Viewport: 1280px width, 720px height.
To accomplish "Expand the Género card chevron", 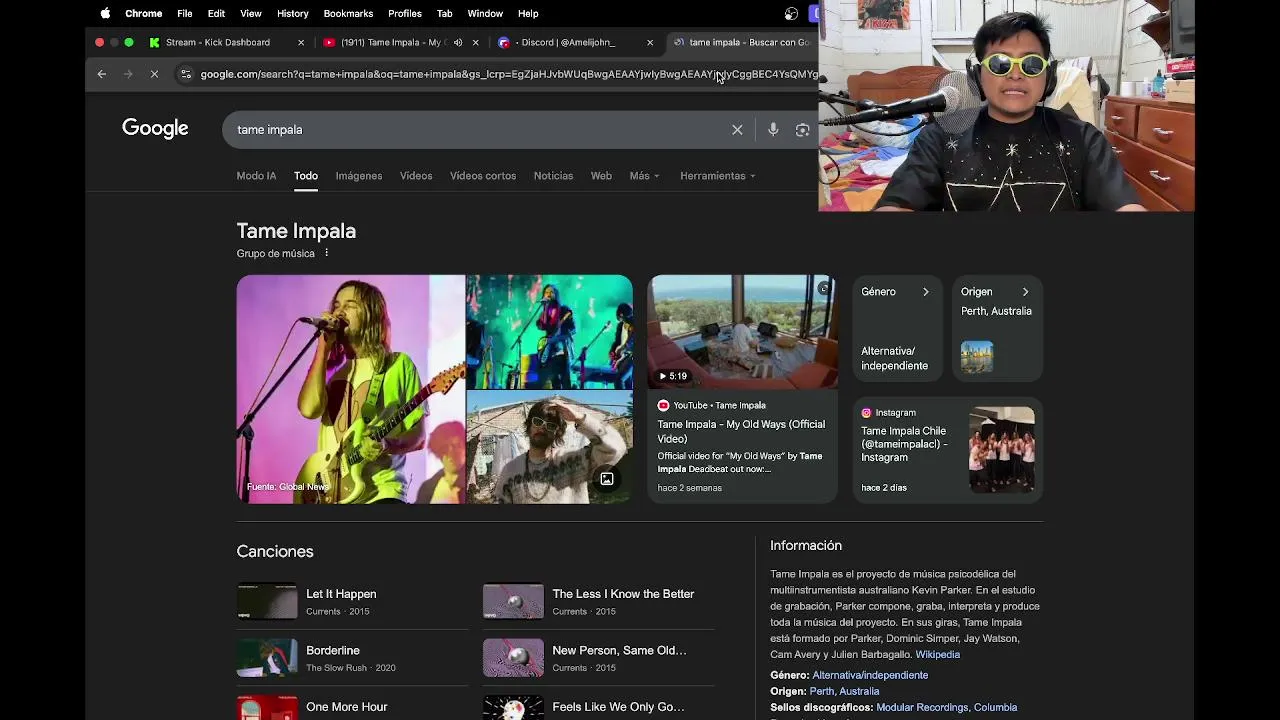I will click(925, 292).
